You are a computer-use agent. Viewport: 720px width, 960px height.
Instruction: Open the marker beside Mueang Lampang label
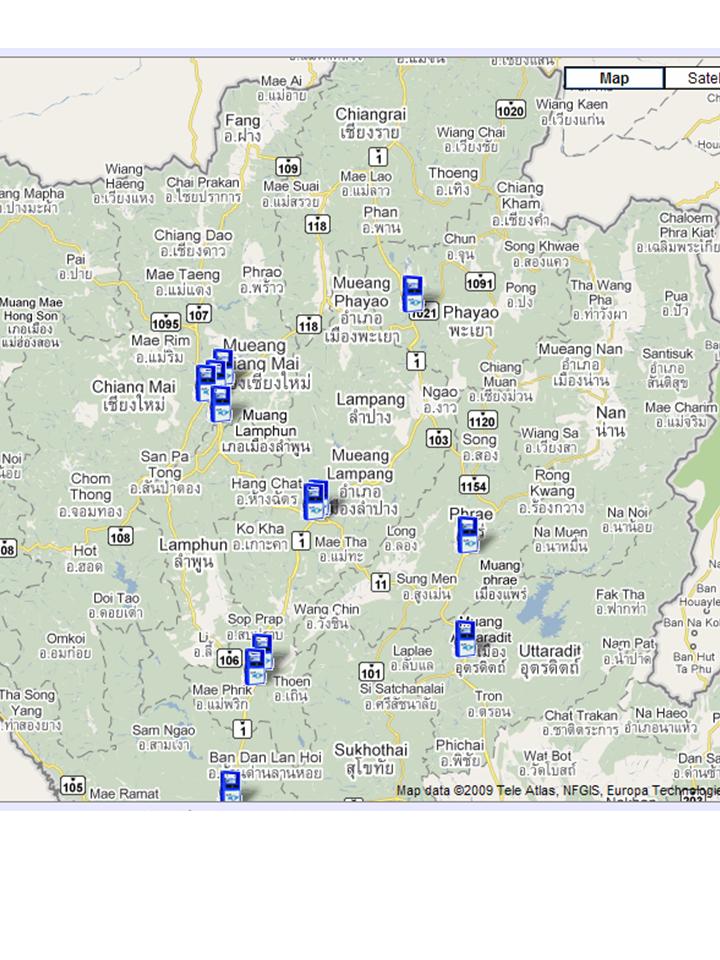[x=315, y=501]
